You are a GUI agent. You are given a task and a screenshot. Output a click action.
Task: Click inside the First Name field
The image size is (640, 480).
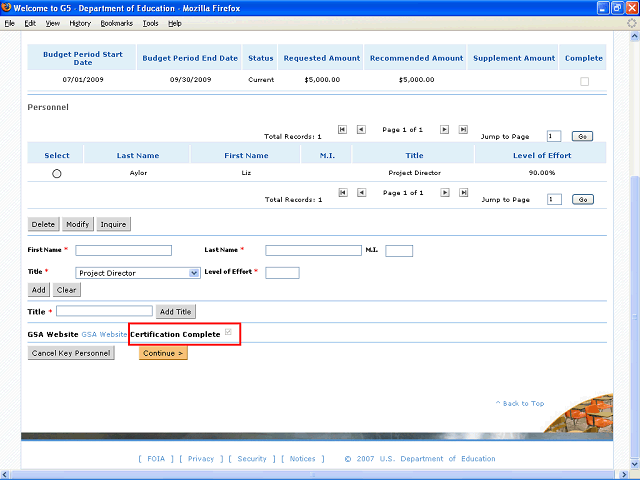[x=123, y=250]
